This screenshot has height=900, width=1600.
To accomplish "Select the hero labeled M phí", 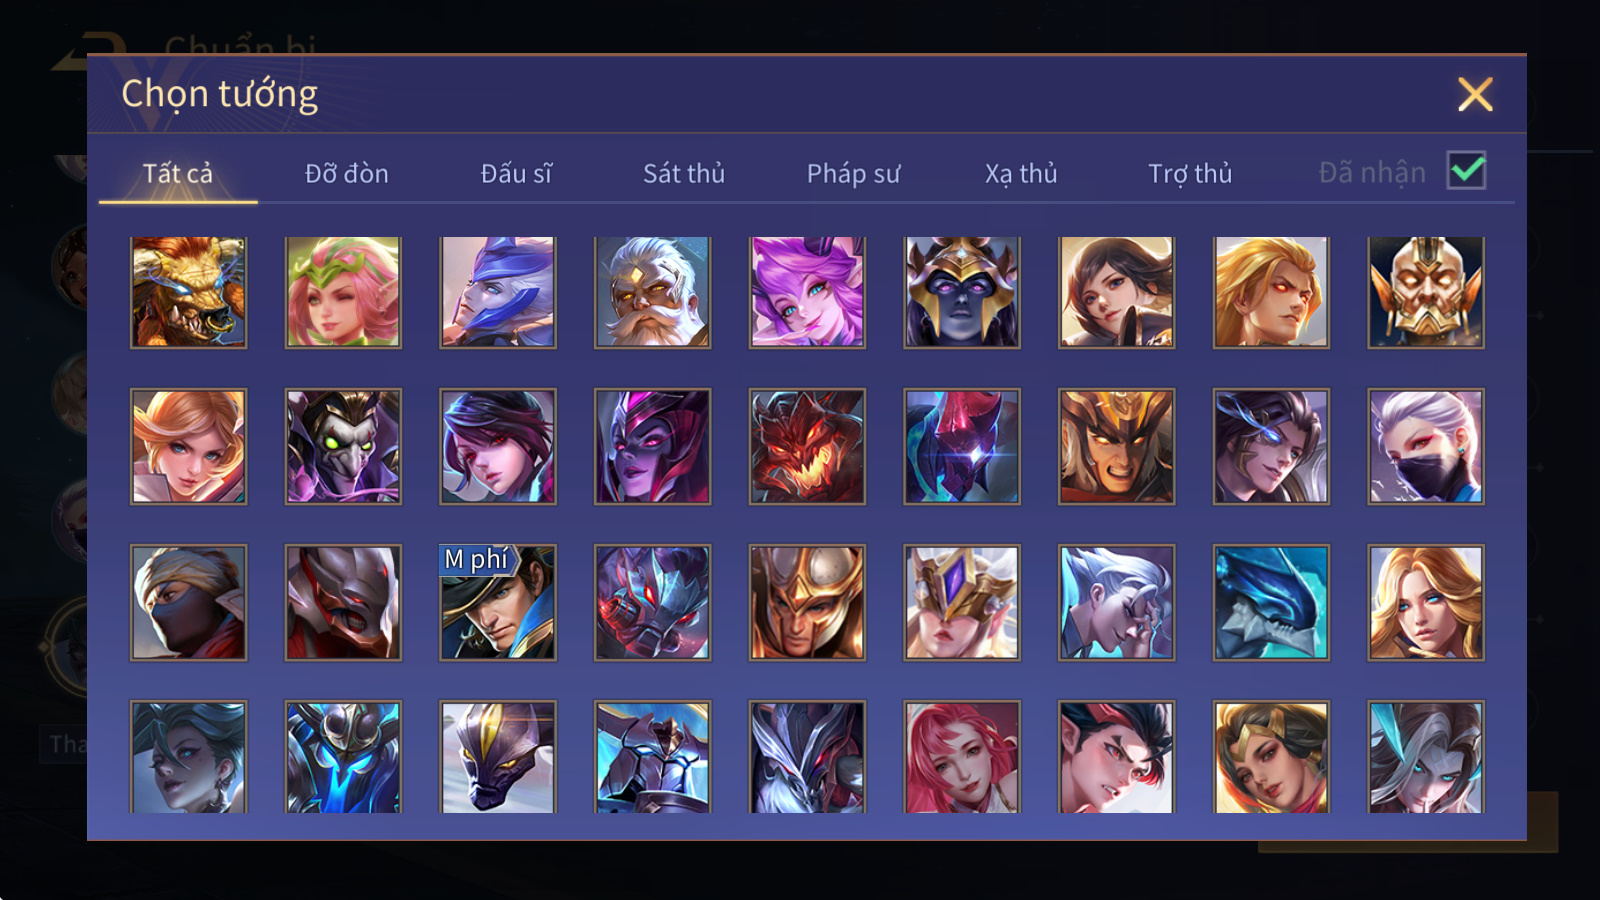I will point(498,602).
